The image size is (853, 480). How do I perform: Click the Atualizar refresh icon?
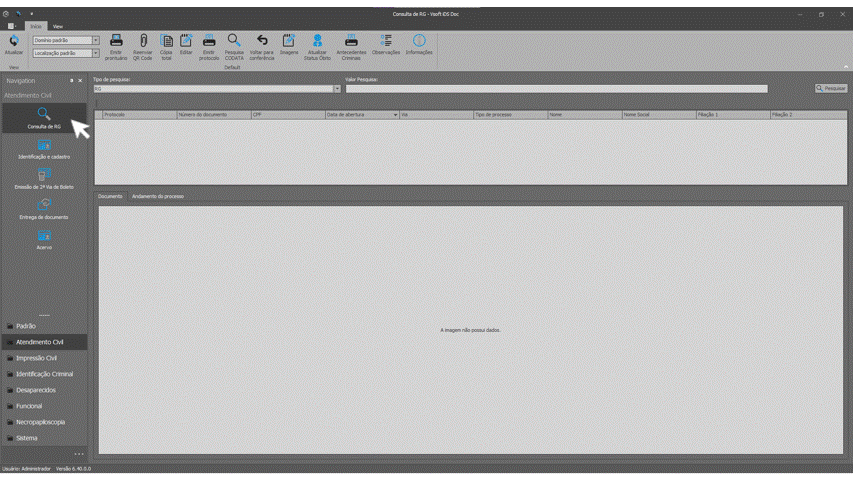pos(14,44)
